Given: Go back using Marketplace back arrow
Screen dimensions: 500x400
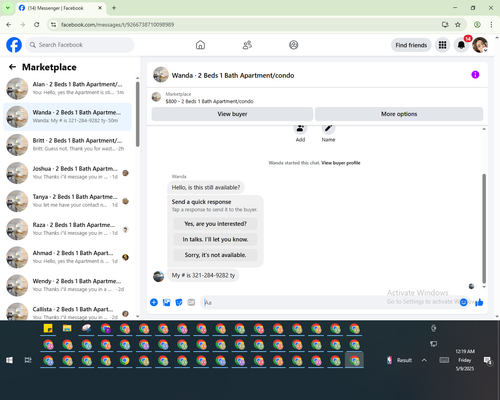Looking at the screenshot, I should click(x=12, y=67).
